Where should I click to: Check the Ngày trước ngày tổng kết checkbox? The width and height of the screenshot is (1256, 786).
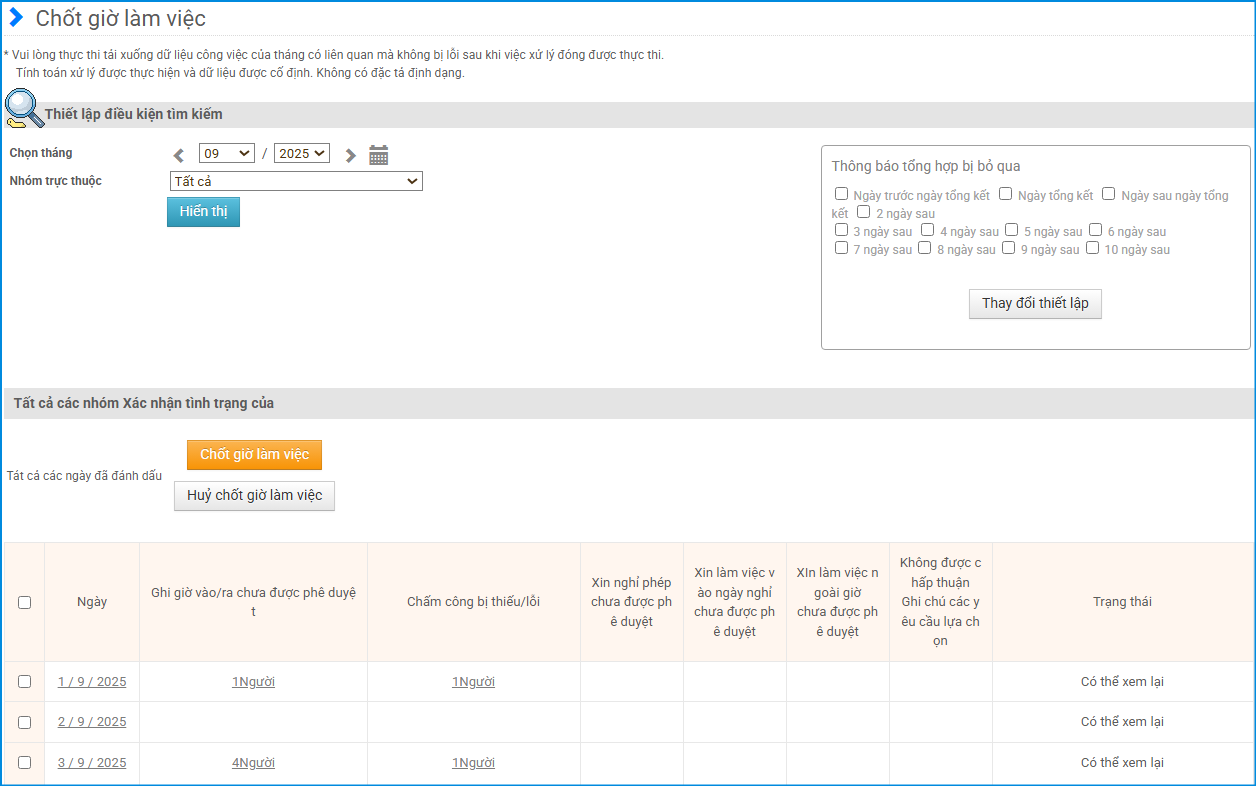(842, 194)
